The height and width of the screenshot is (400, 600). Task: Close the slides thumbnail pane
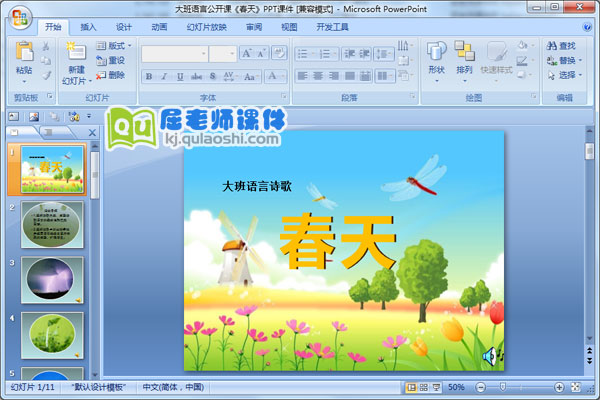point(92,133)
